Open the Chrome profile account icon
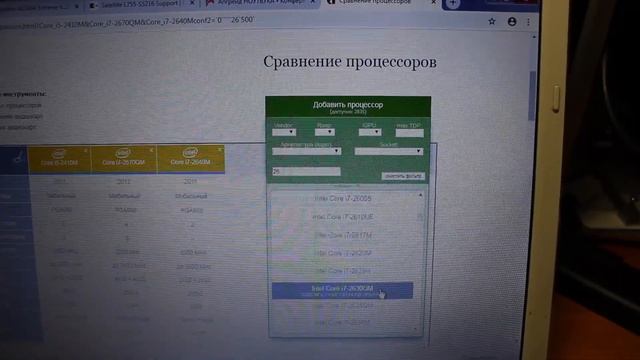 click(512, 22)
